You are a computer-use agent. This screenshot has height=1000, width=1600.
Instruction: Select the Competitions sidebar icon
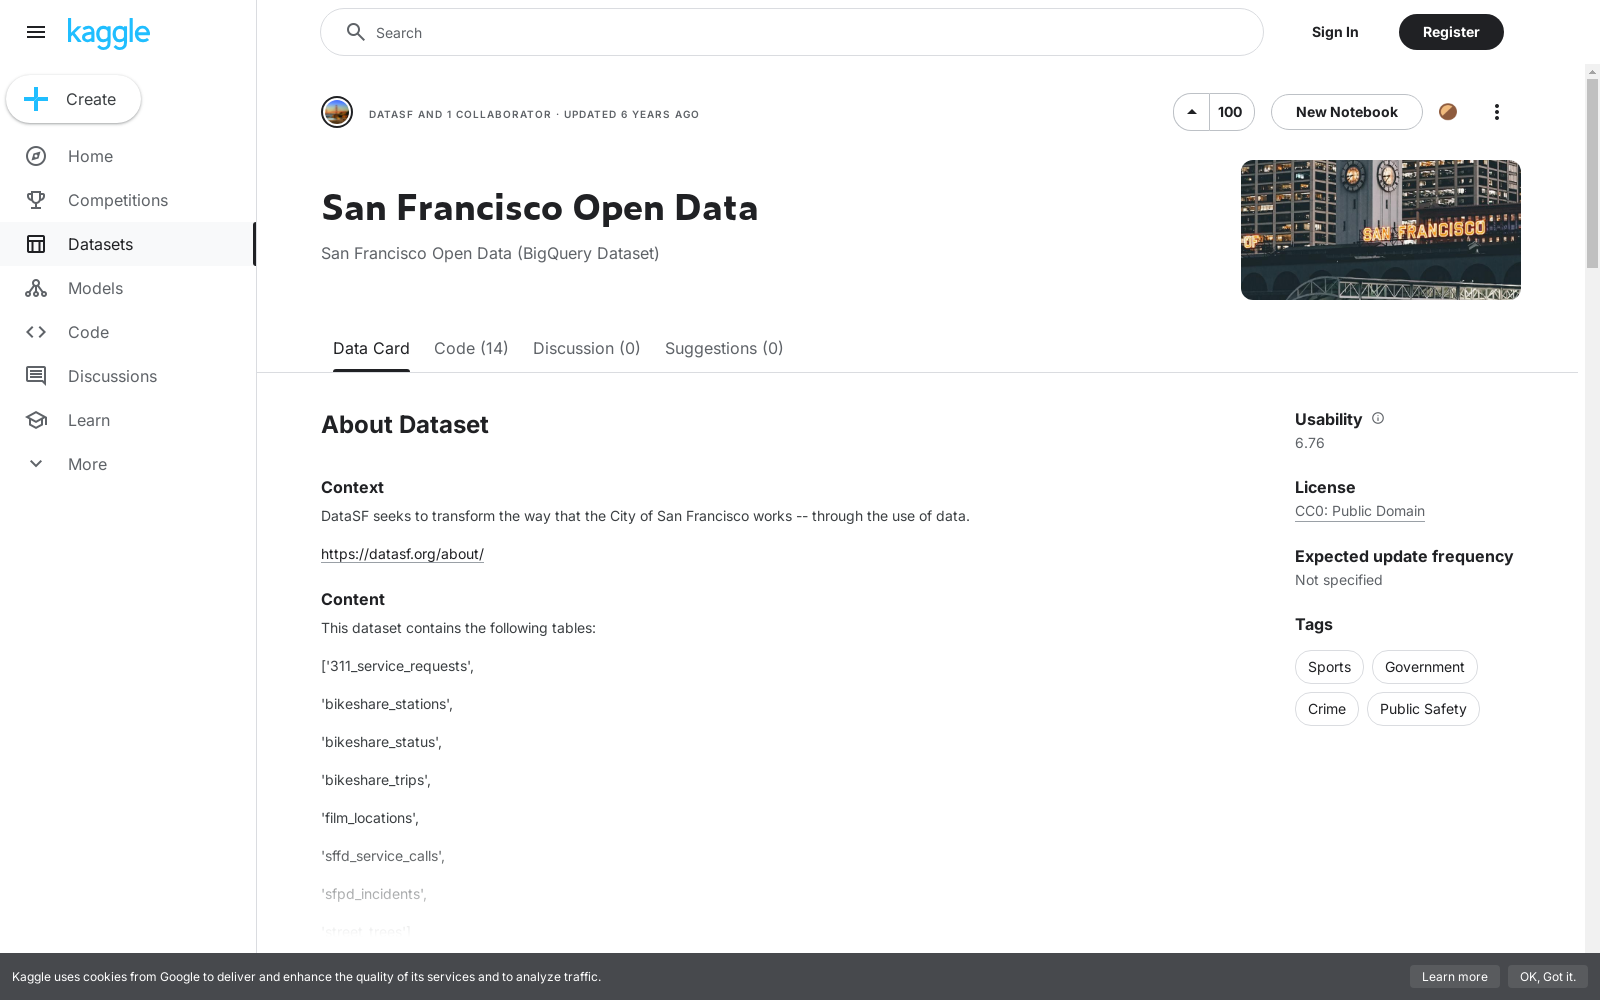click(36, 200)
